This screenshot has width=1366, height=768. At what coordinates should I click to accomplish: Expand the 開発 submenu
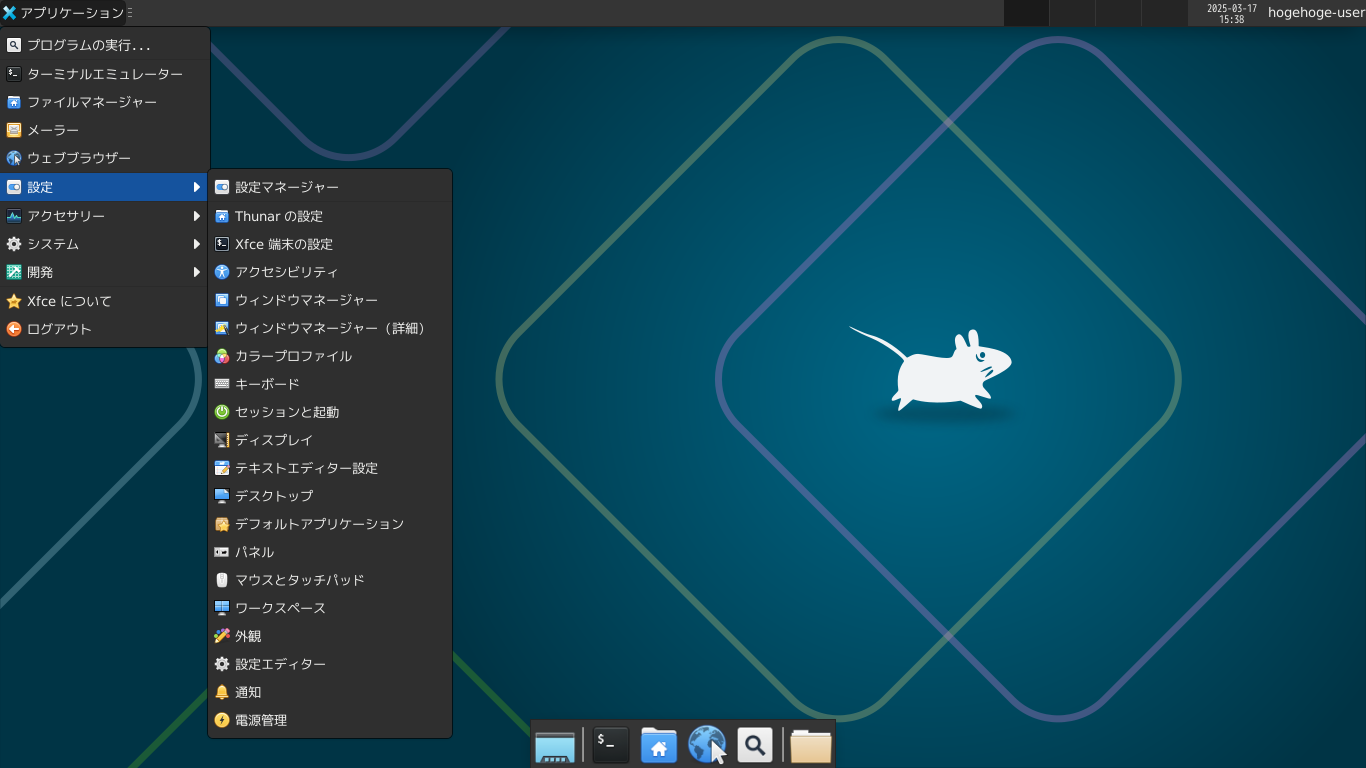pos(105,272)
